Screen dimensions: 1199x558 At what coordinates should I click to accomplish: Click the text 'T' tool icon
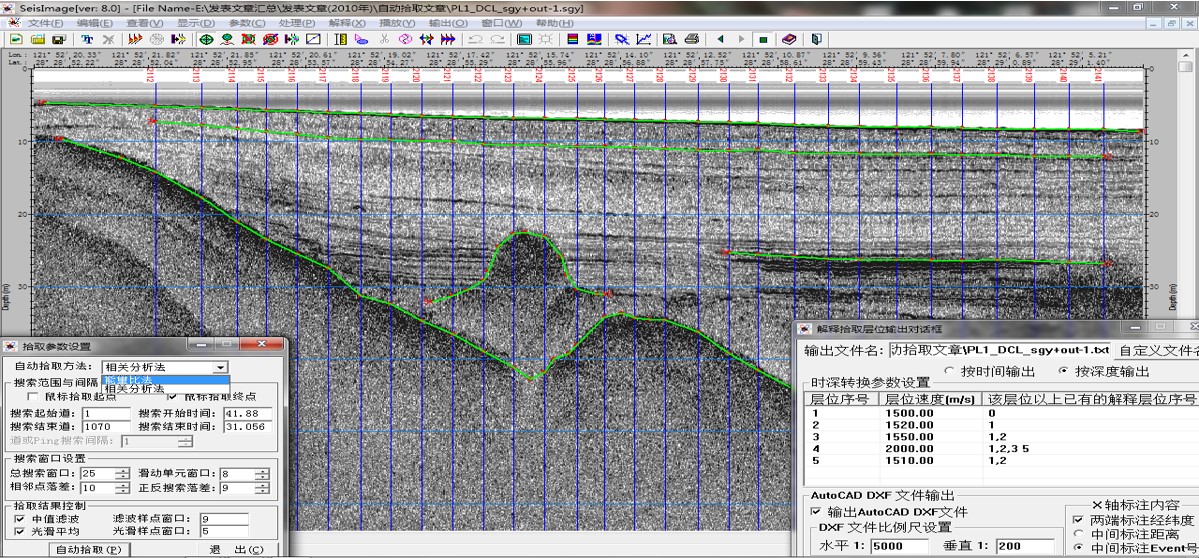click(87, 39)
